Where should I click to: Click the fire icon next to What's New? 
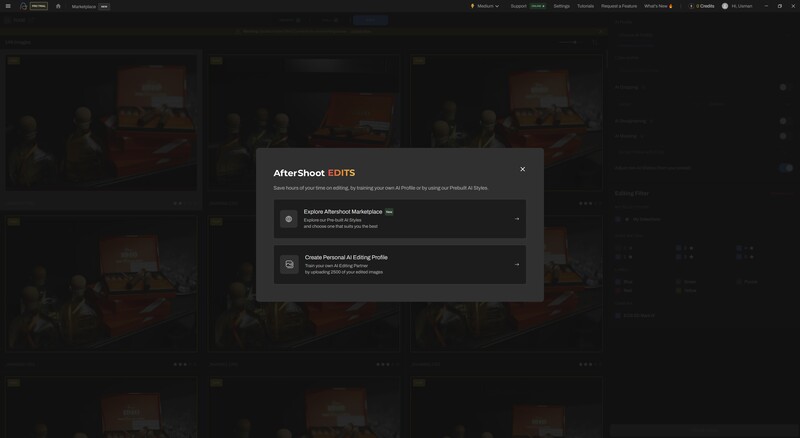coord(670,6)
